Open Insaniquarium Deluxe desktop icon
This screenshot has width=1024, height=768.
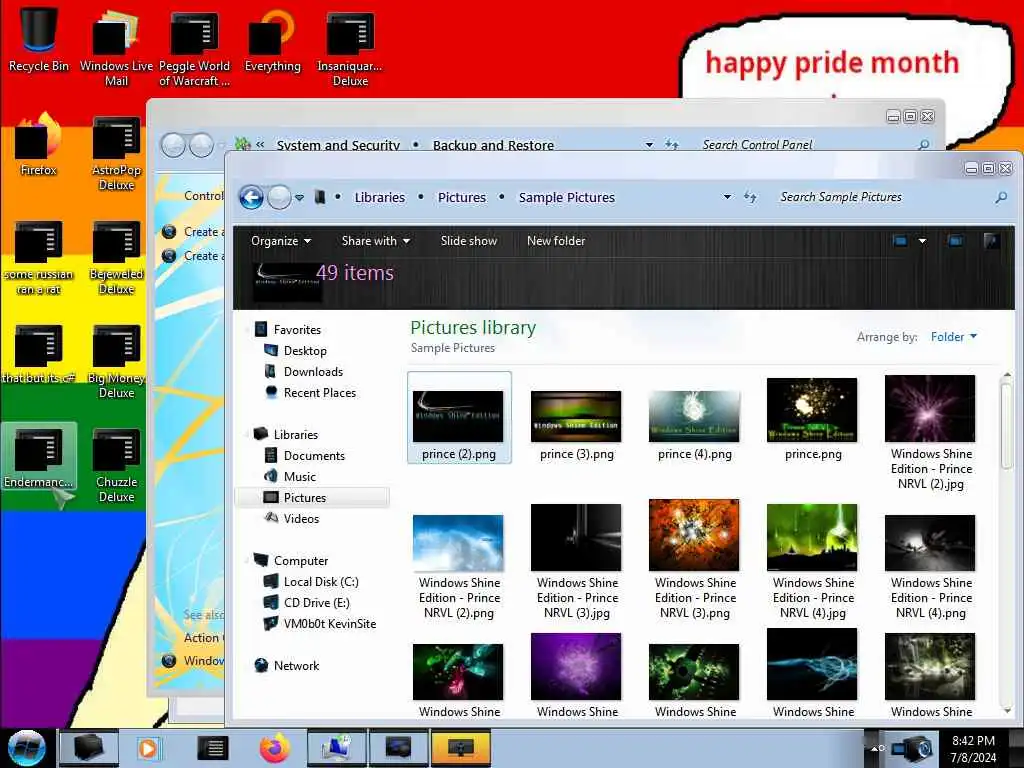350,48
